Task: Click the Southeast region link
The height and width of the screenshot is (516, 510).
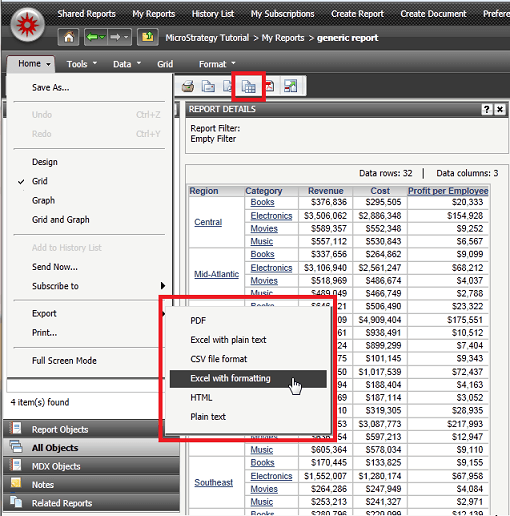Action: pos(213,482)
